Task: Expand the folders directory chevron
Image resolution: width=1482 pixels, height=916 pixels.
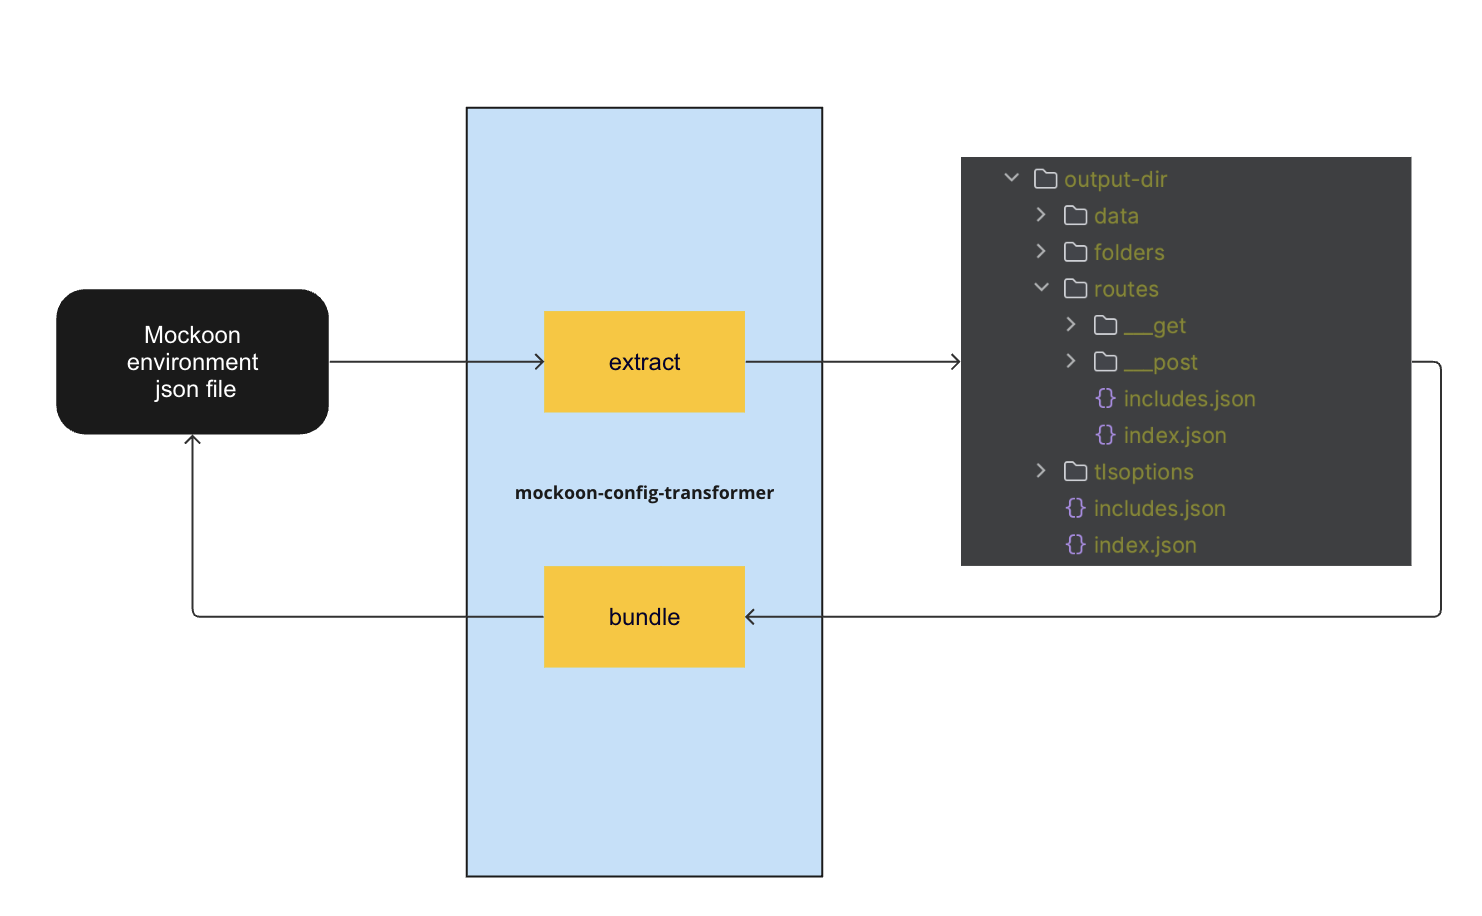Action: [x=1041, y=251]
